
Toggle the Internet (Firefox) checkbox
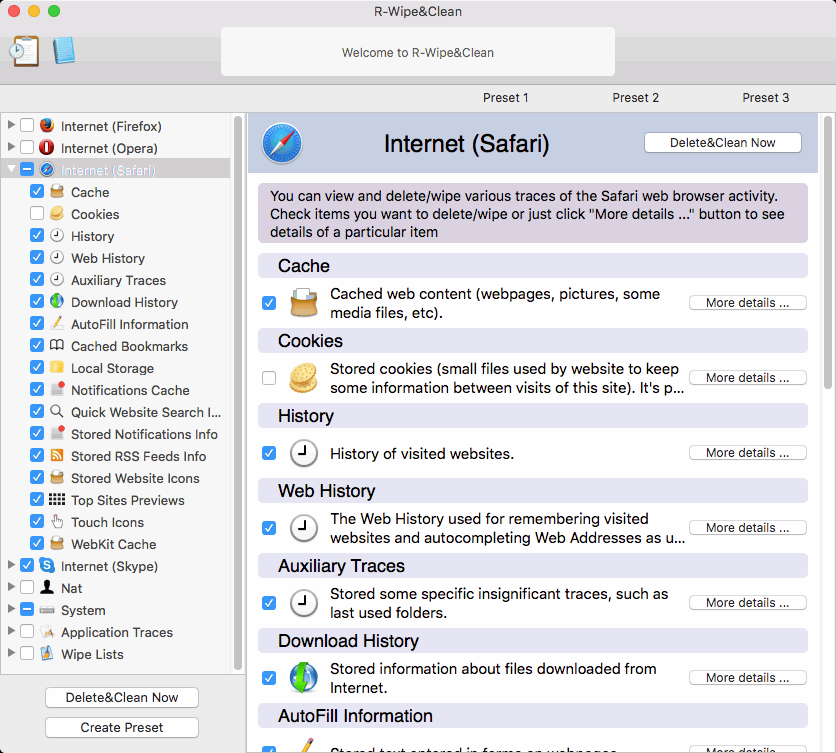pos(27,126)
